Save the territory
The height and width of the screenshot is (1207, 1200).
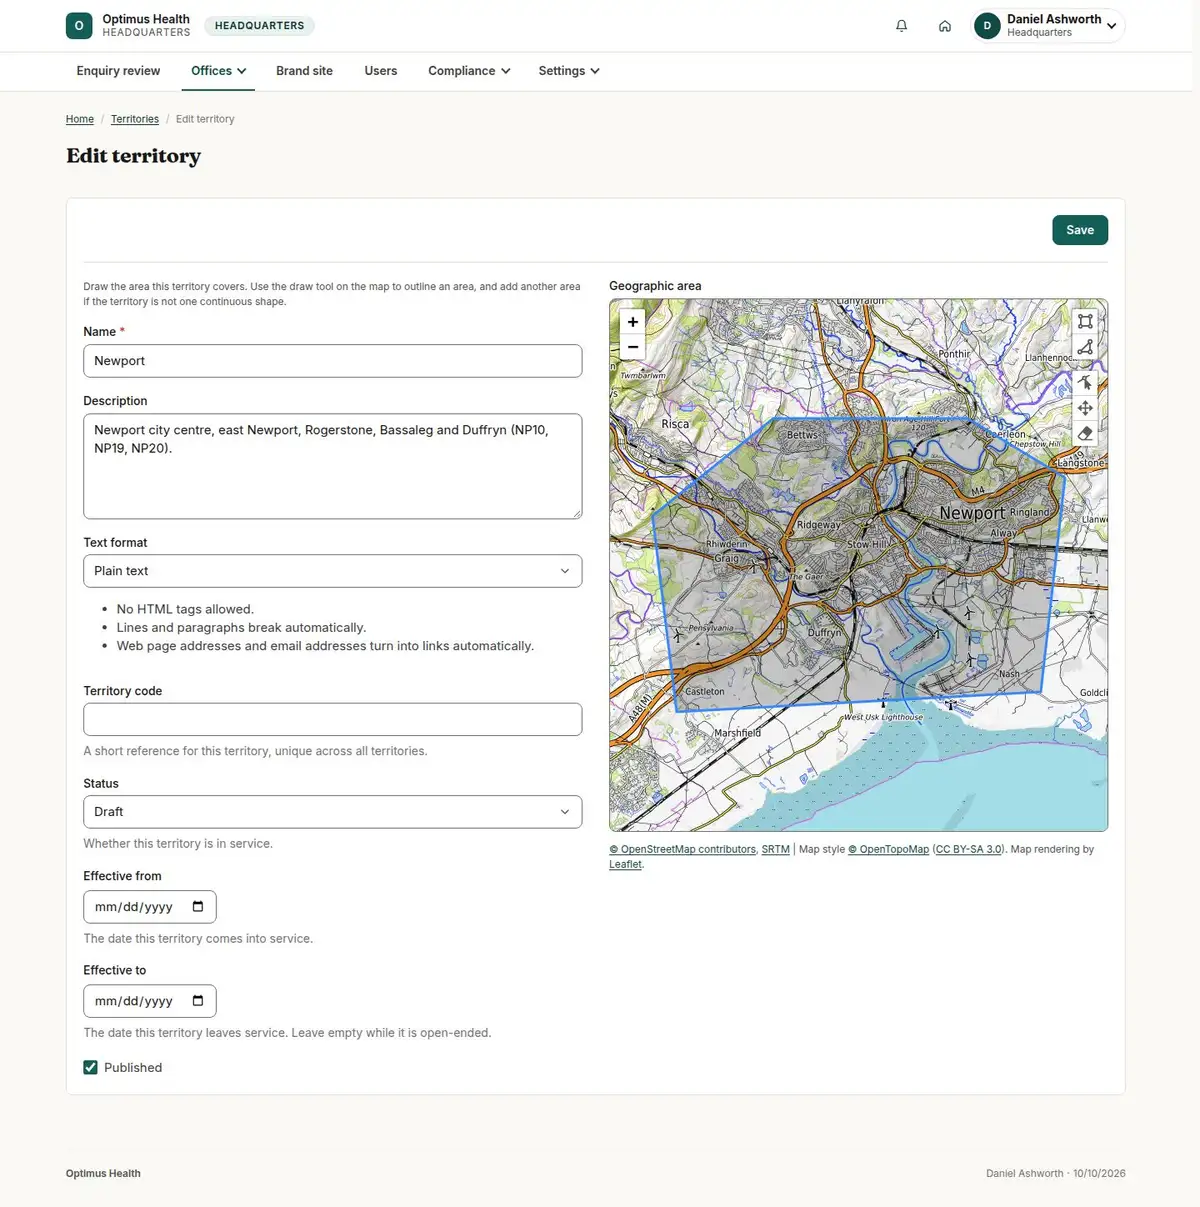click(1080, 230)
